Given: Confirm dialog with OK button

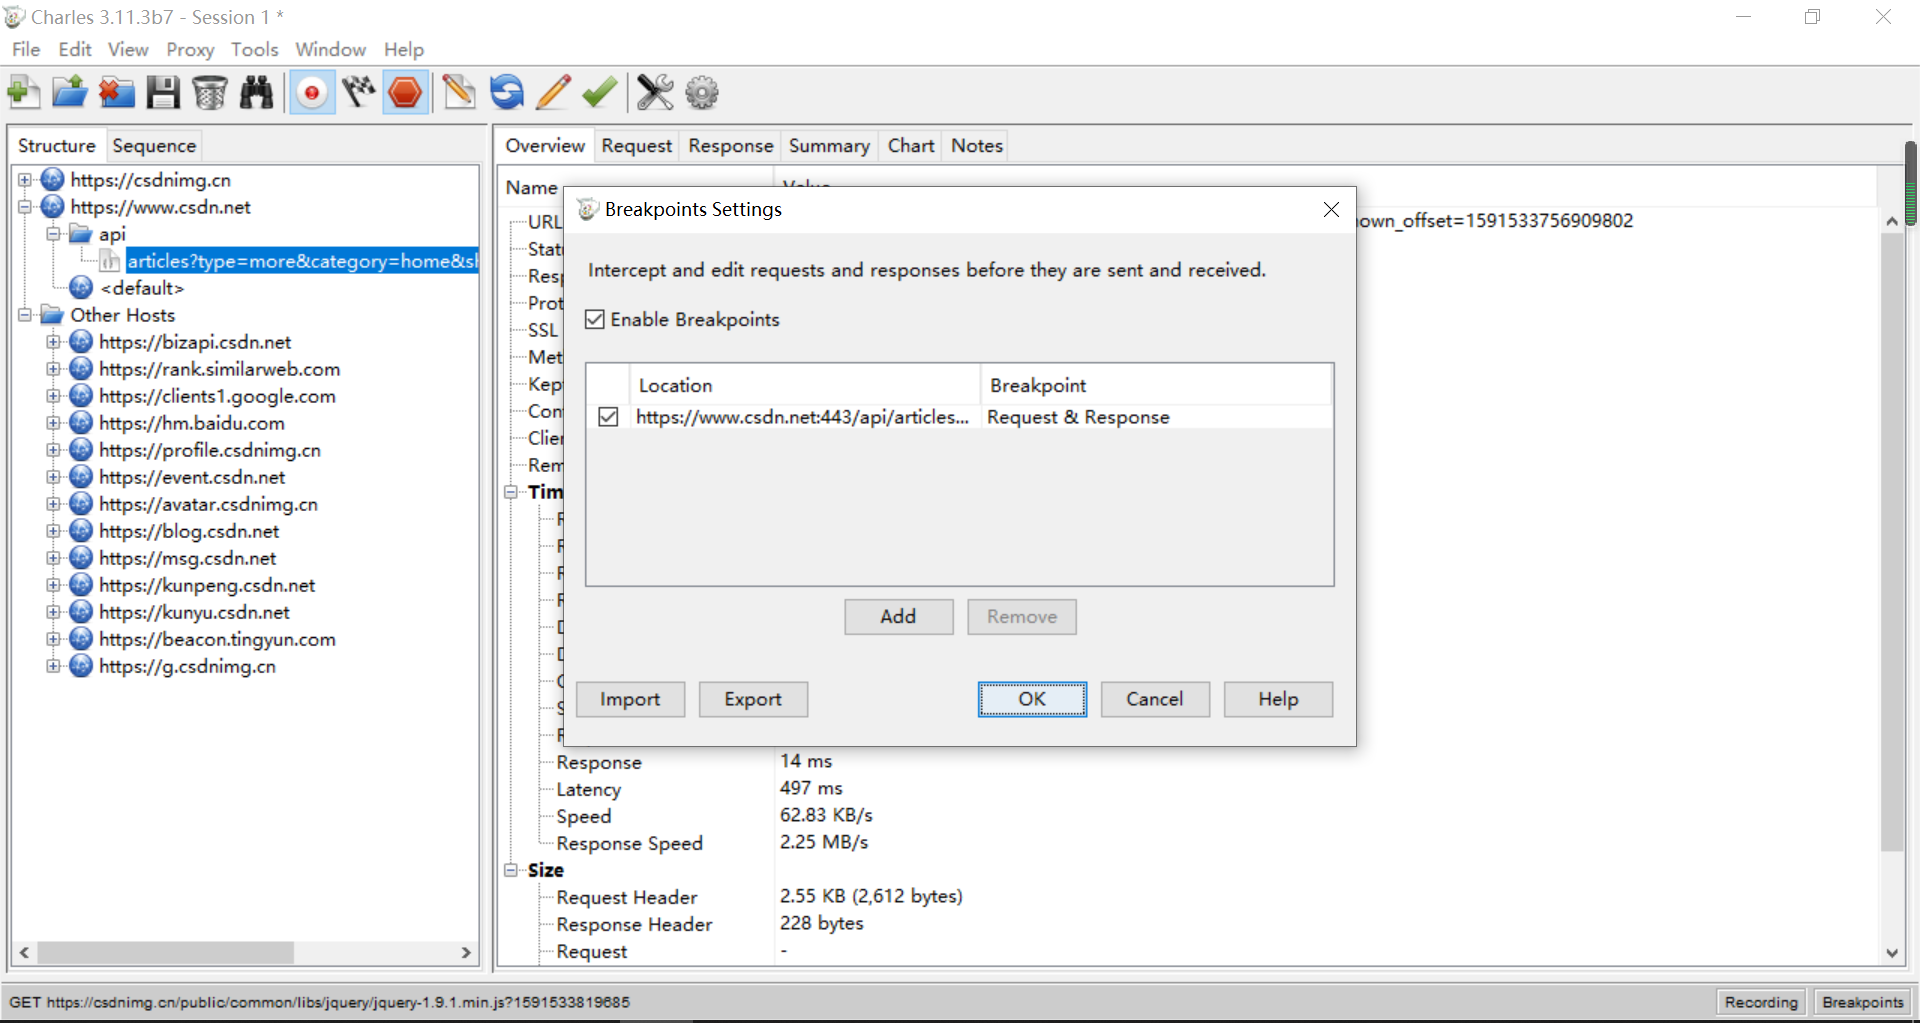Looking at the screenshot, I should (x=1032, y=699).
